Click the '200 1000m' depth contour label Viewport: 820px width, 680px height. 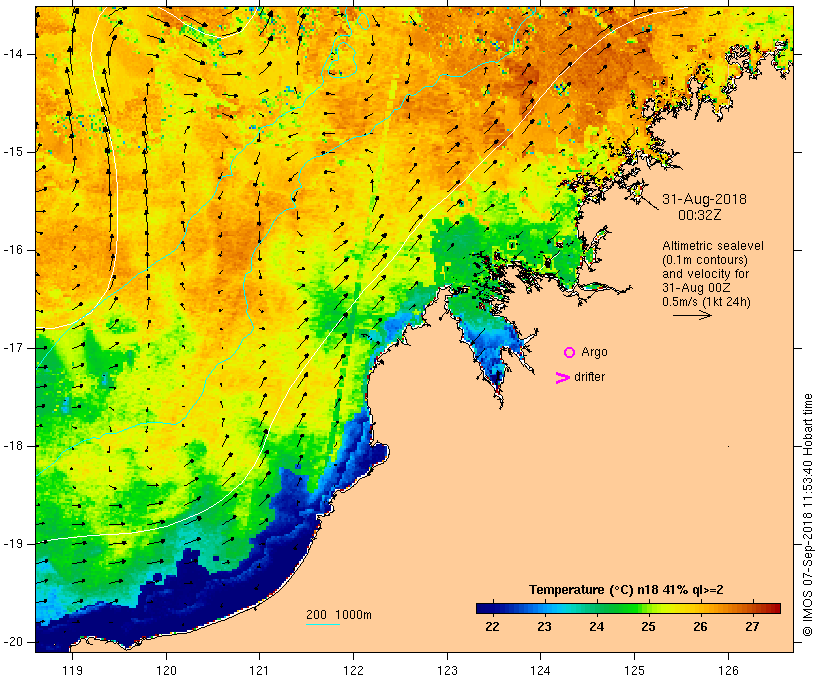pos(339,615)
